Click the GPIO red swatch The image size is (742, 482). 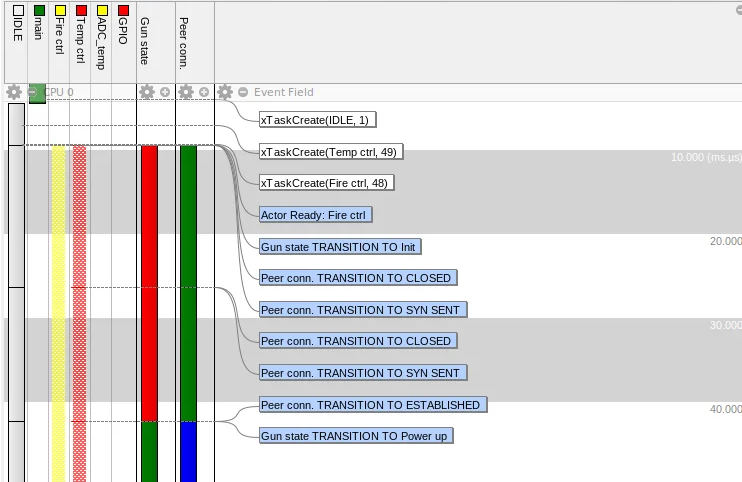[x=123, y=11]
